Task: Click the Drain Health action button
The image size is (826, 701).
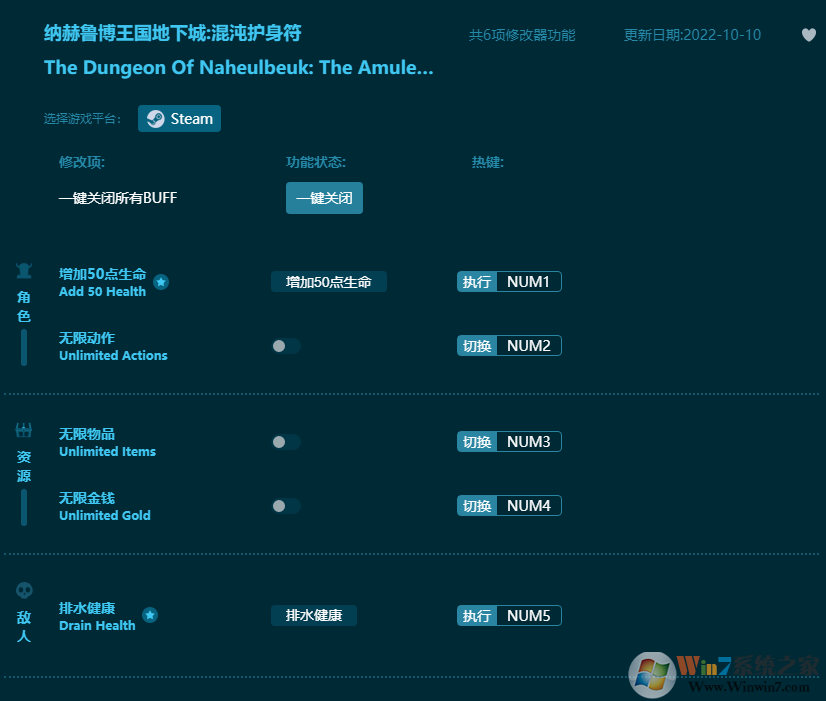Action: pyautogui.click(x=313, y=615)
